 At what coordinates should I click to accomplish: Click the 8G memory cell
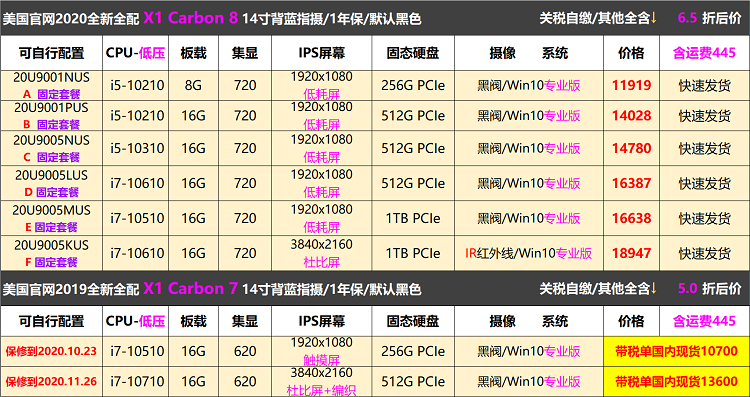(193, 86)
